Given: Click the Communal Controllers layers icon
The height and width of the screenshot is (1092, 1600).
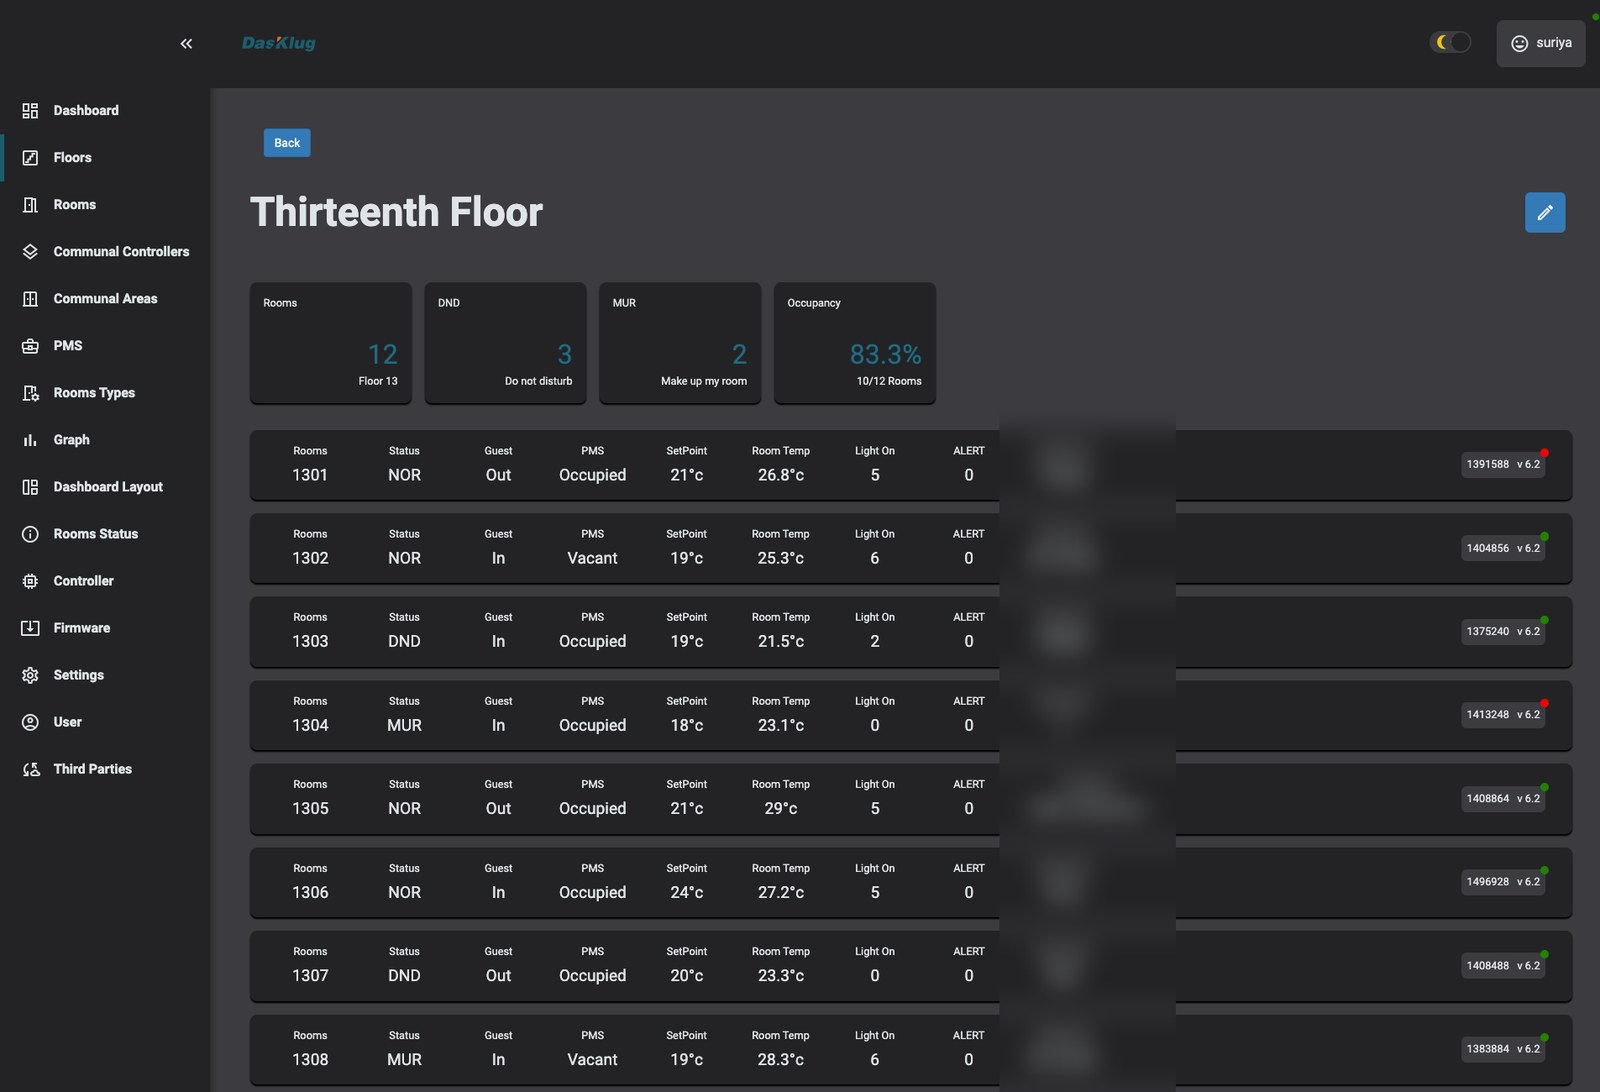Looking at the screenshot, I should click(x=30, y=252).
